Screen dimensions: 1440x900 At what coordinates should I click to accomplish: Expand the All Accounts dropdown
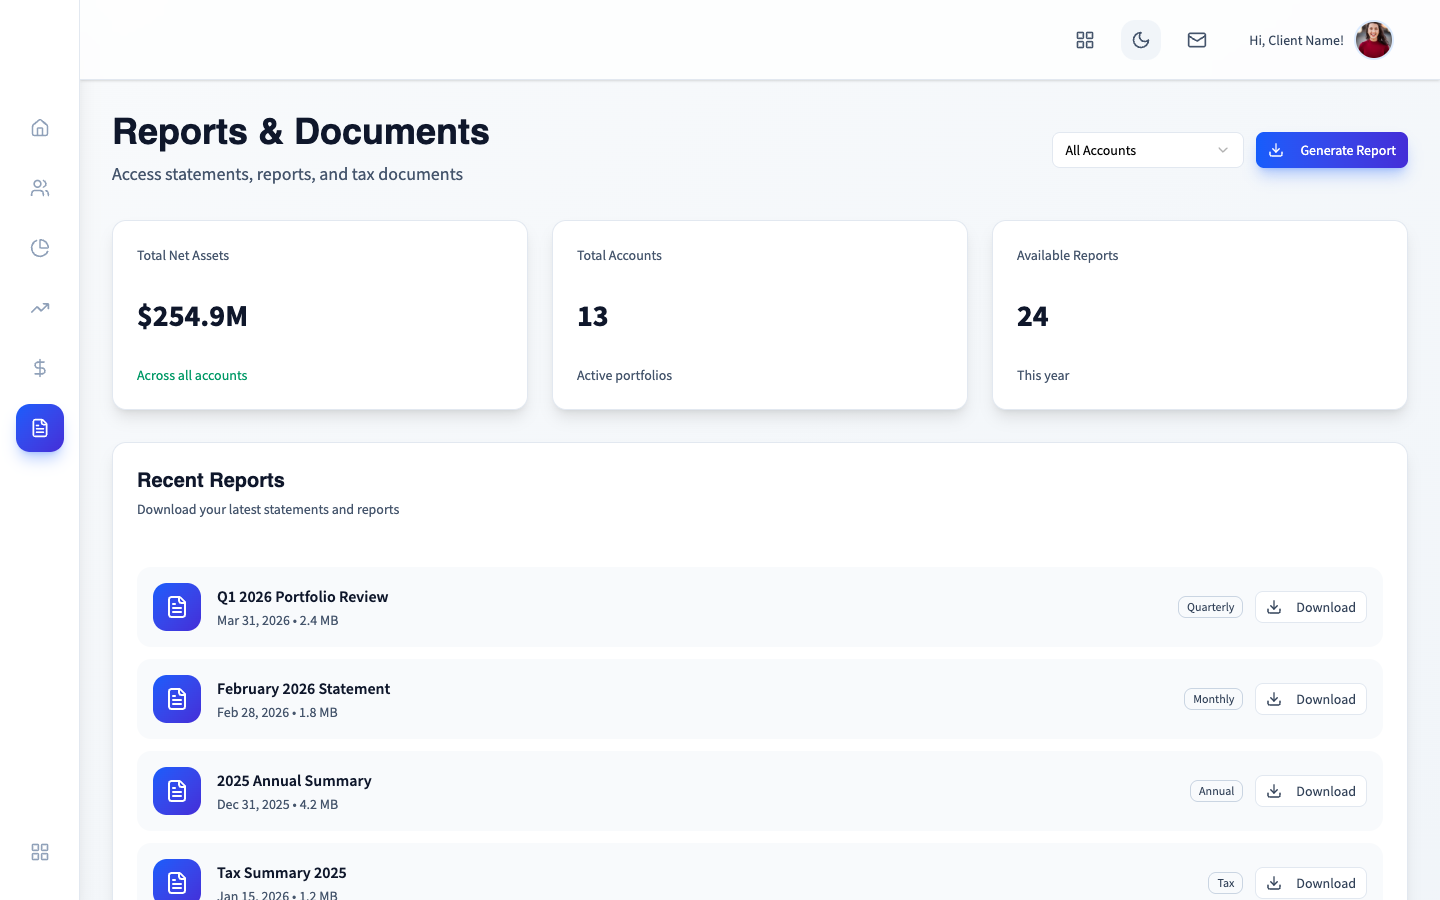coord(1147,150)
